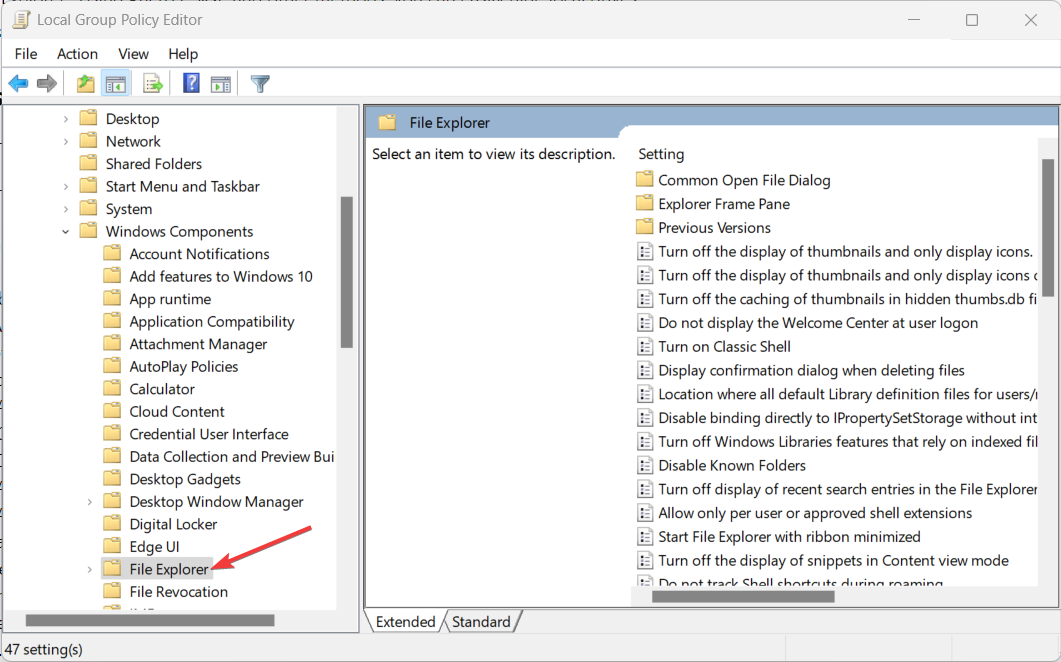1061x662 pixels.
Task: Collapse the Windows Components node
Action: pos(65,231)
